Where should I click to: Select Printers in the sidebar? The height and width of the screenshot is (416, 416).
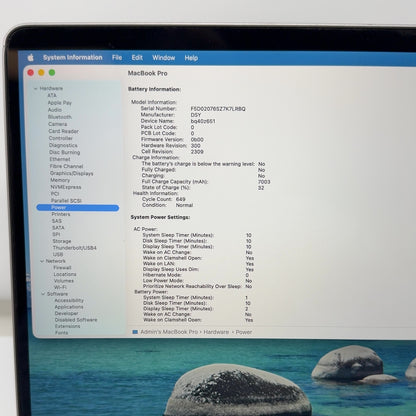click(61, 214)
